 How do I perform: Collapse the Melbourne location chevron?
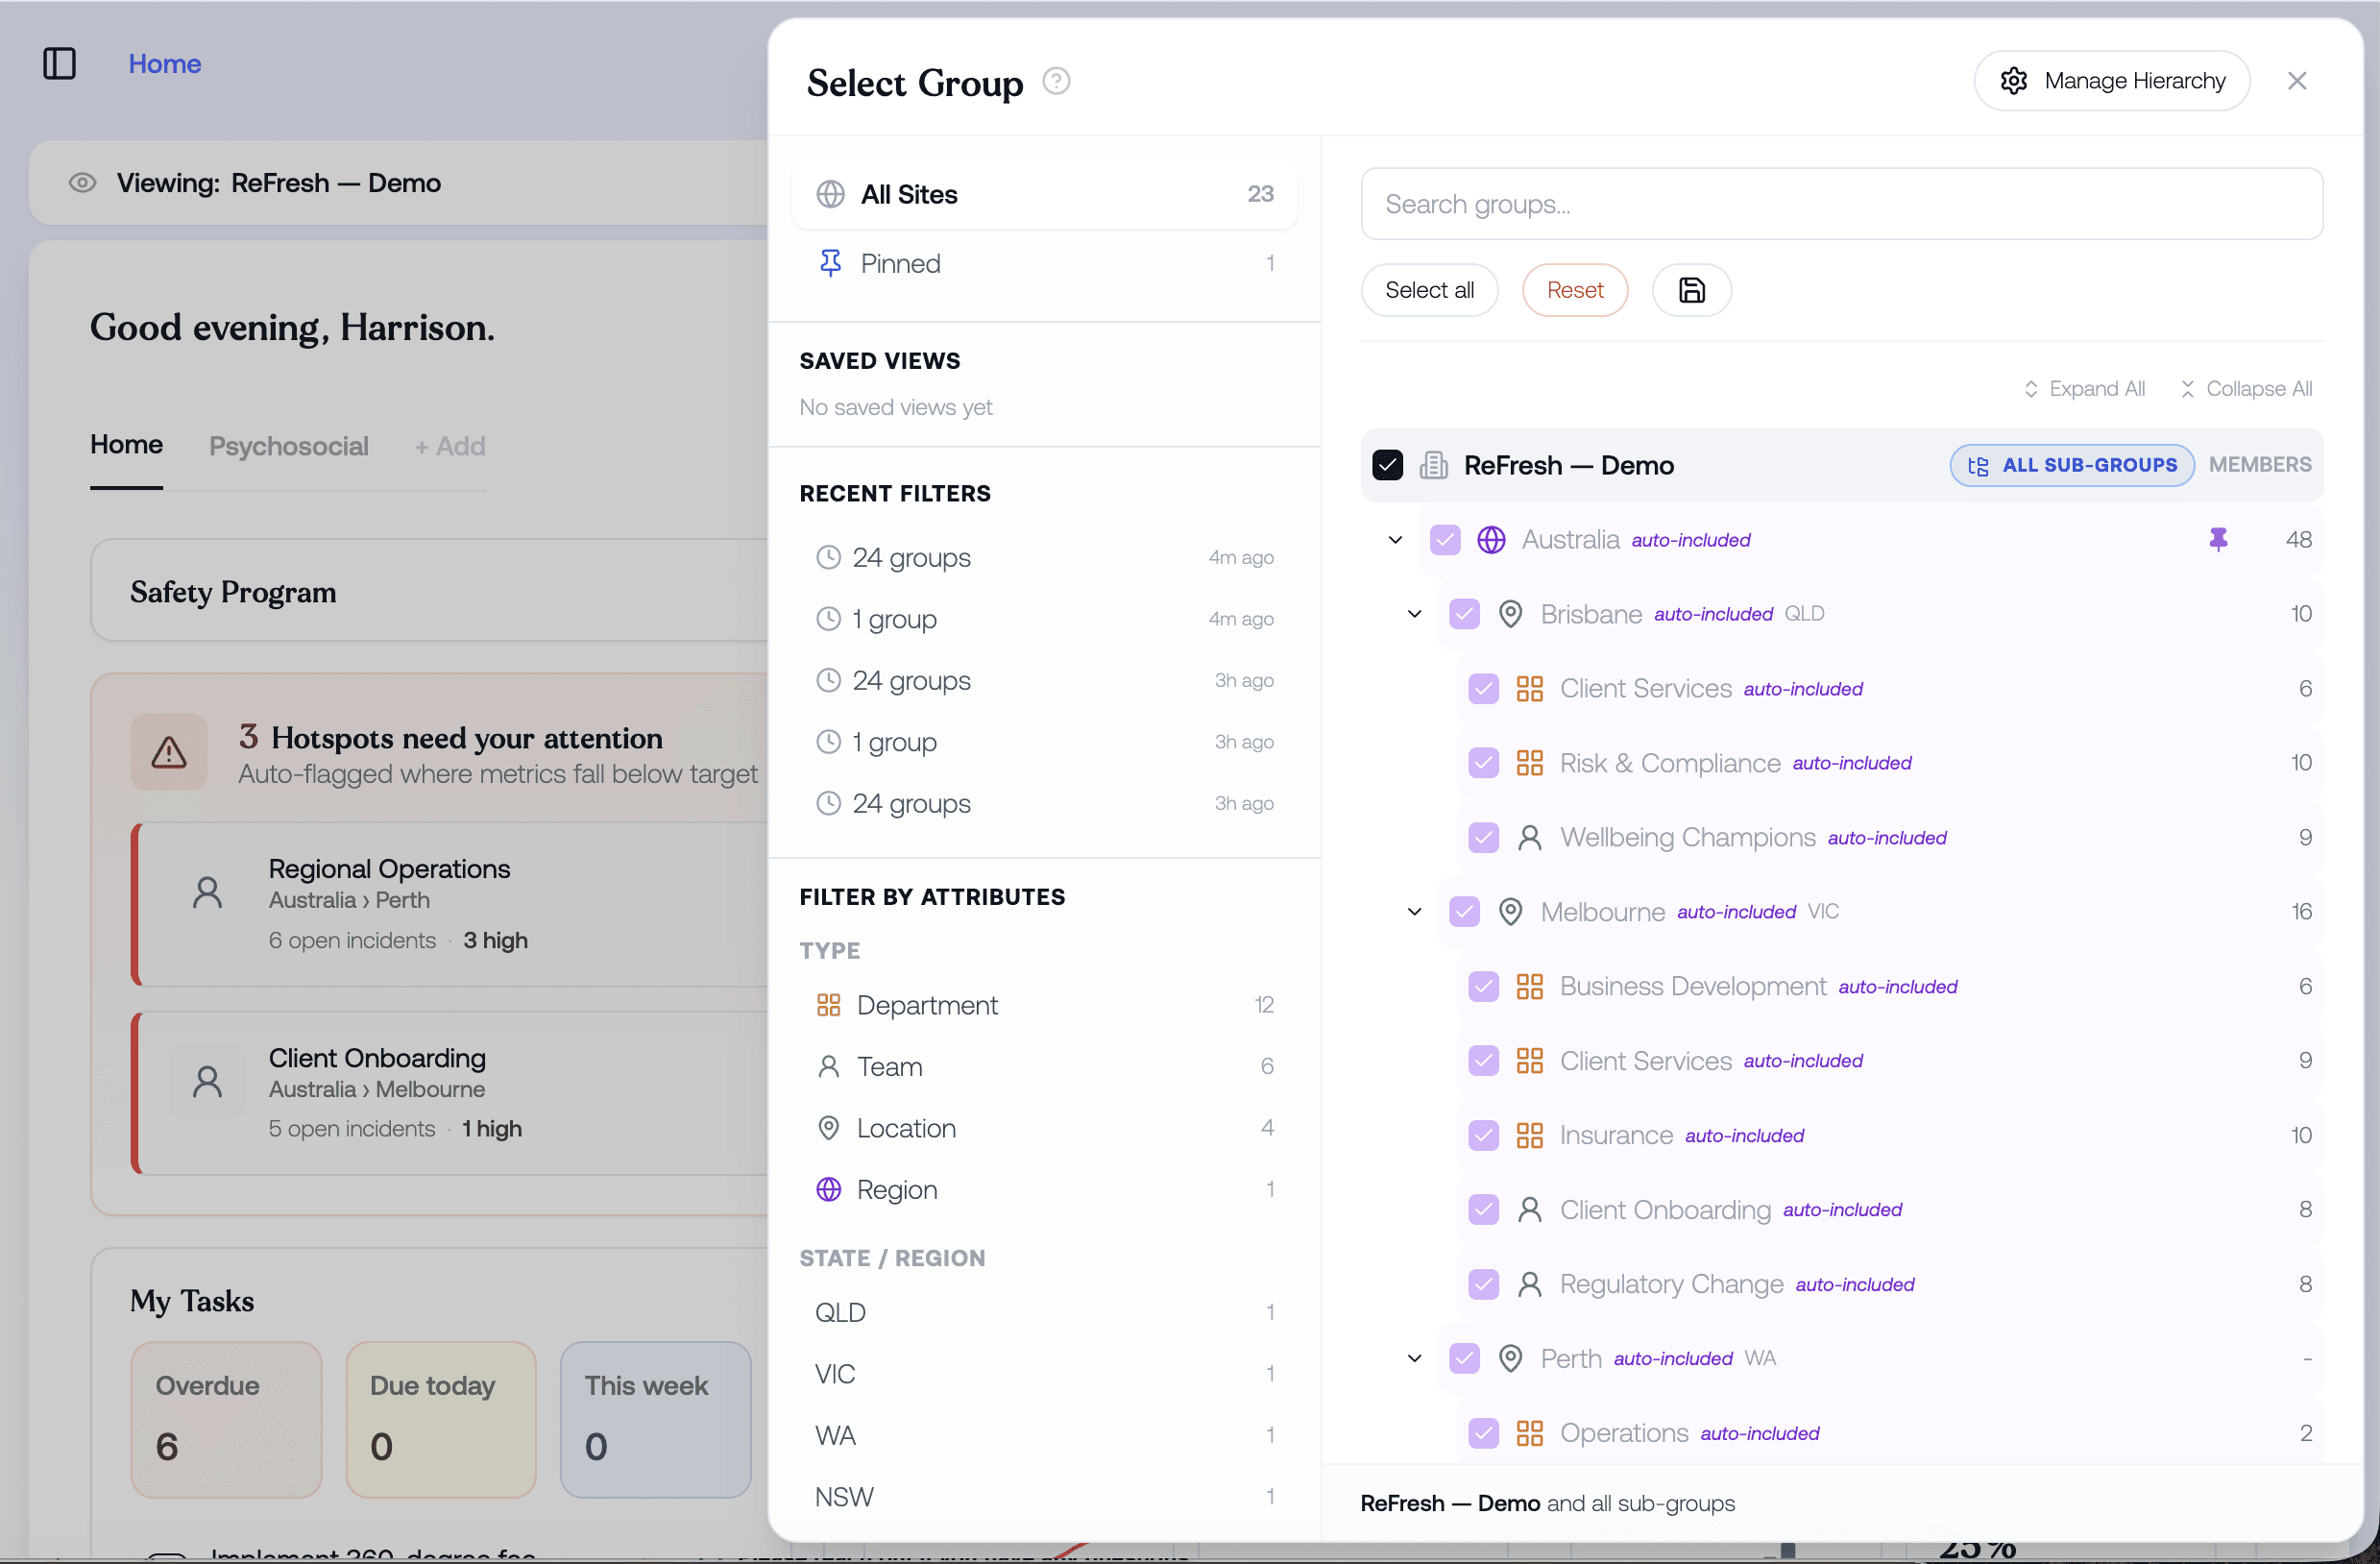(1414, 912)
